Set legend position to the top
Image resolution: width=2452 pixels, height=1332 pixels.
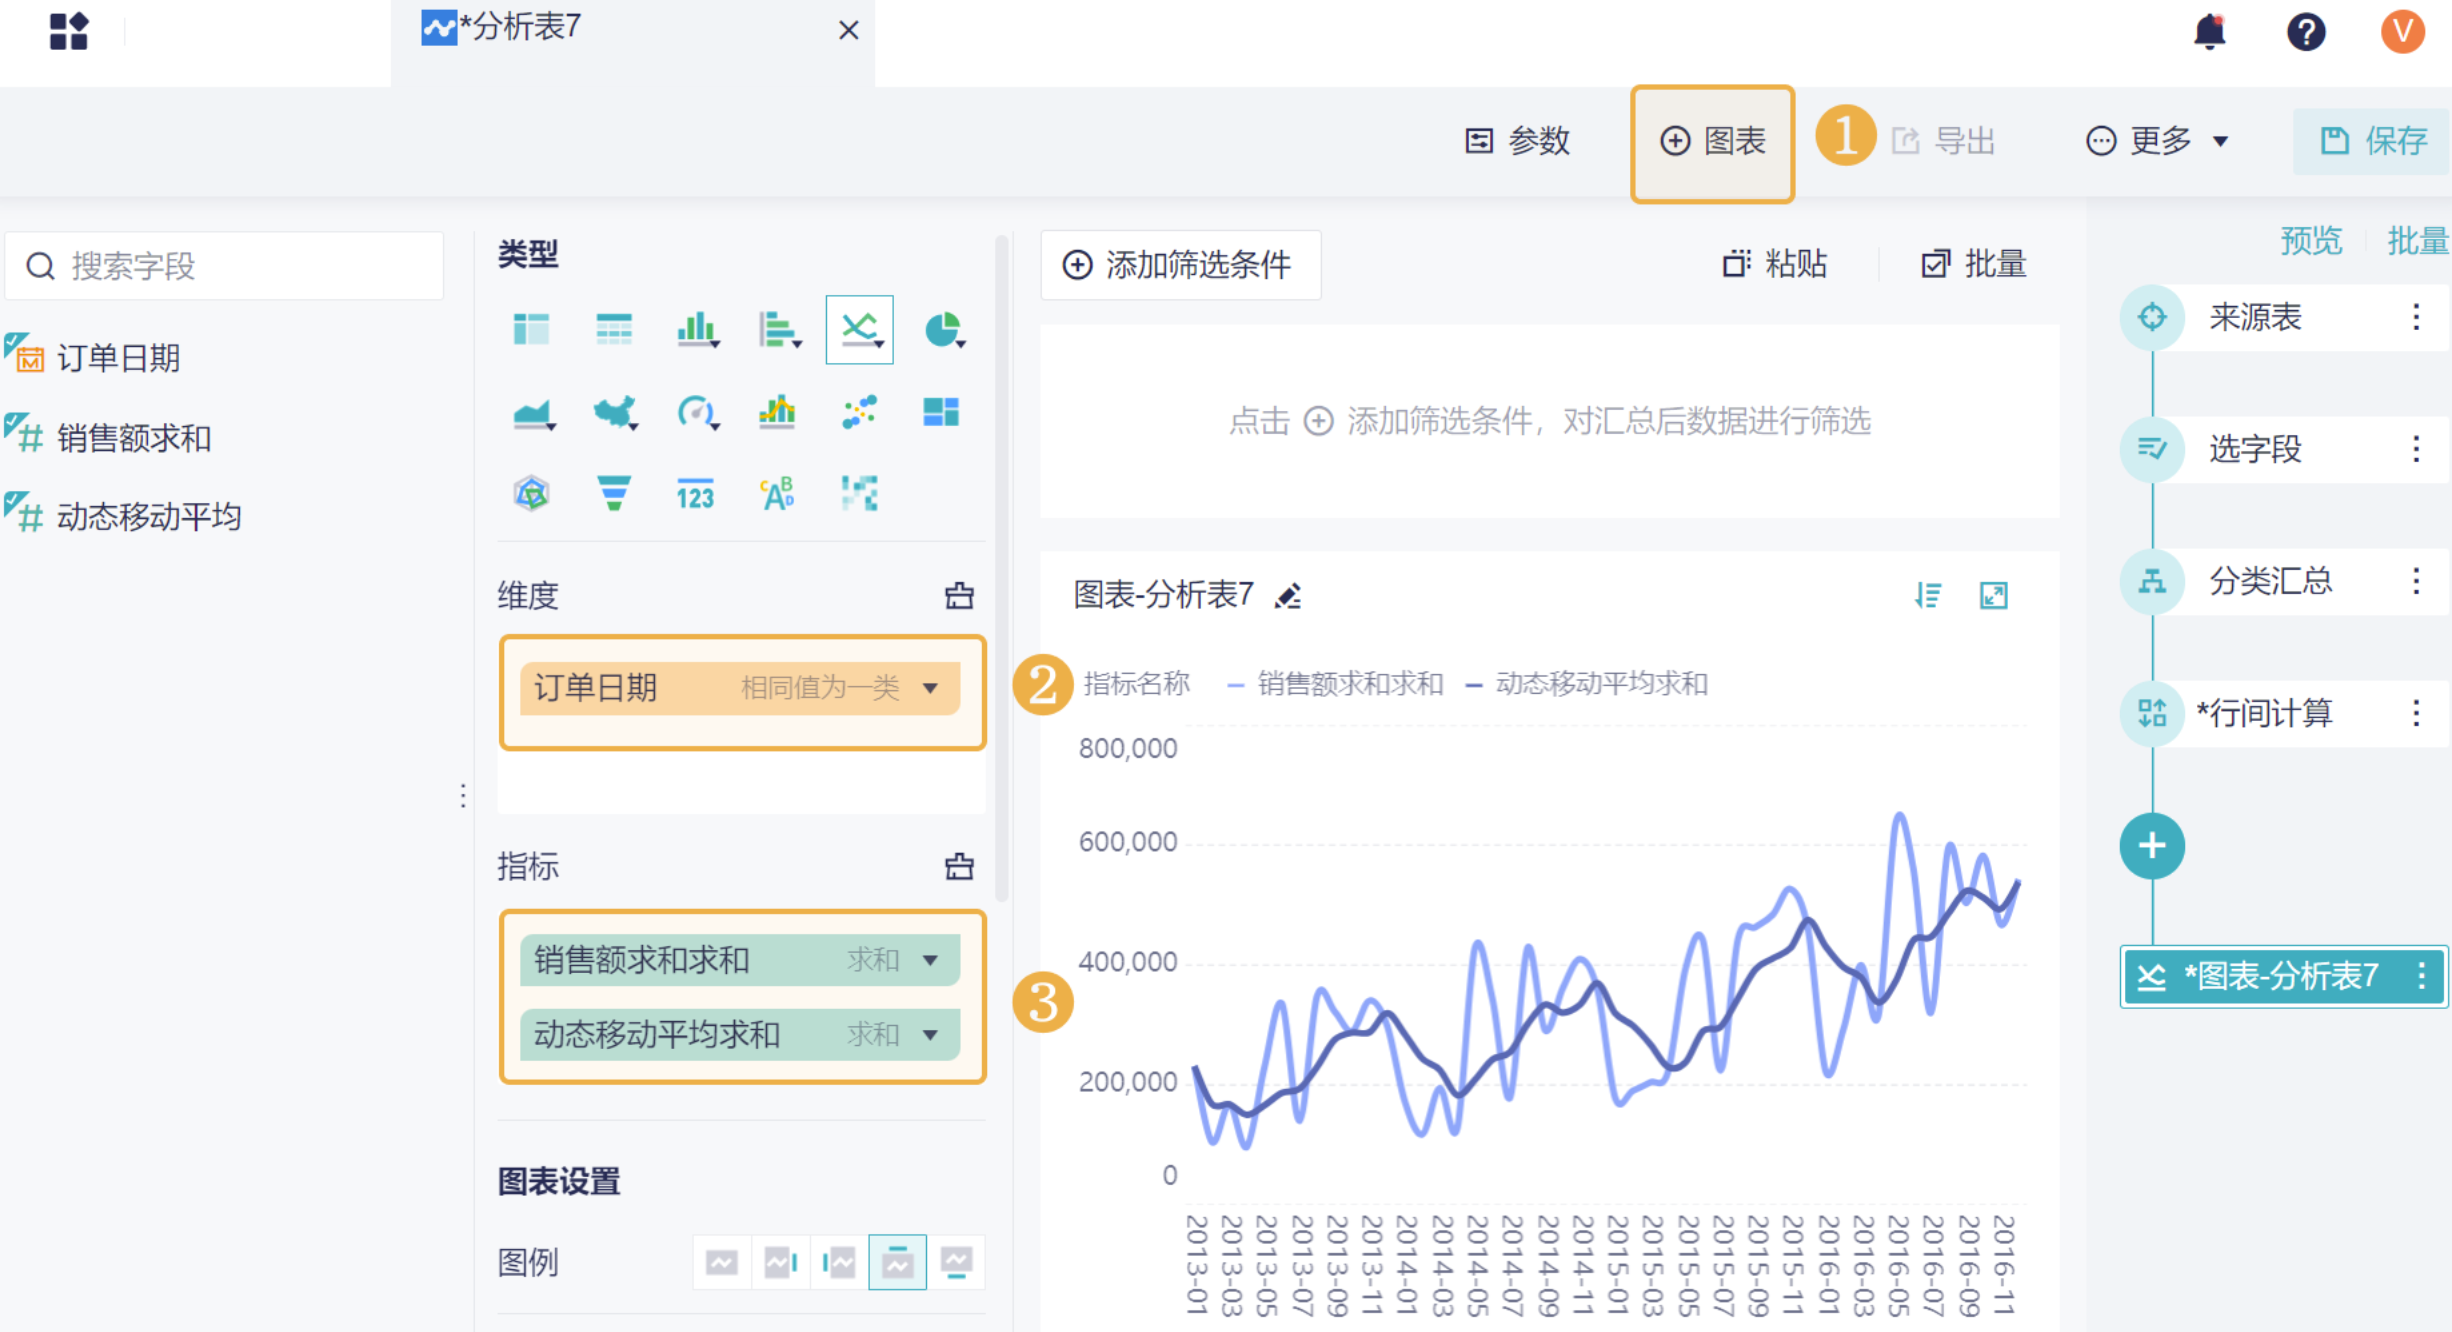tap(897, 1263)
